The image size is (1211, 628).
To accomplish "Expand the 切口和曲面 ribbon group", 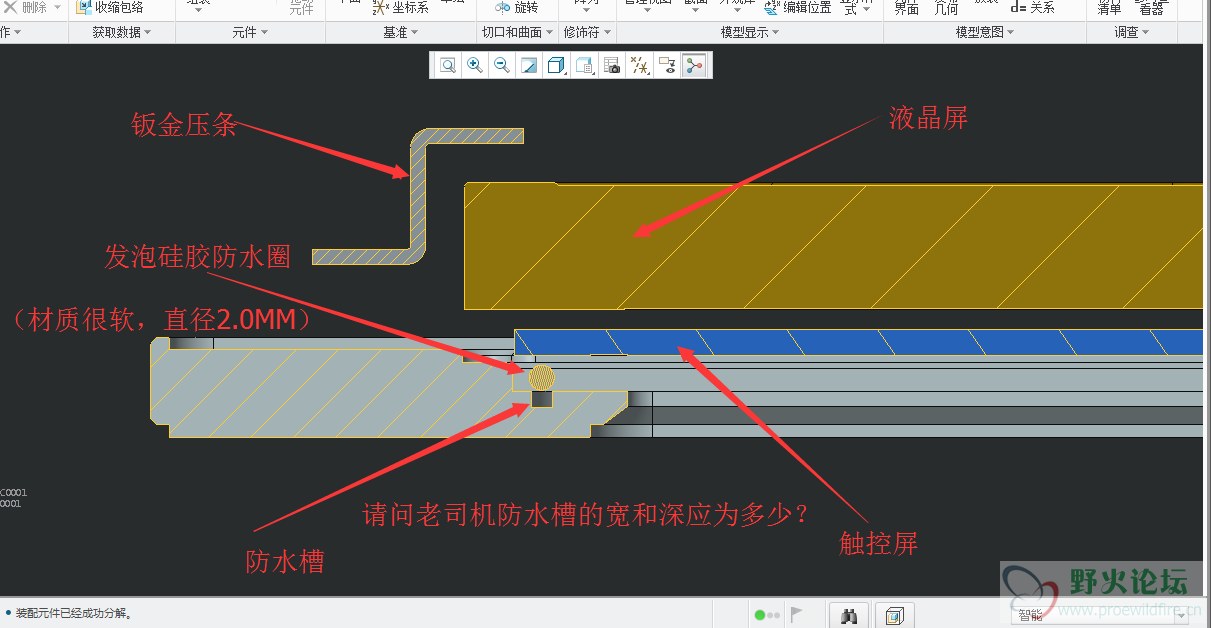I will [x=517, y=32].
